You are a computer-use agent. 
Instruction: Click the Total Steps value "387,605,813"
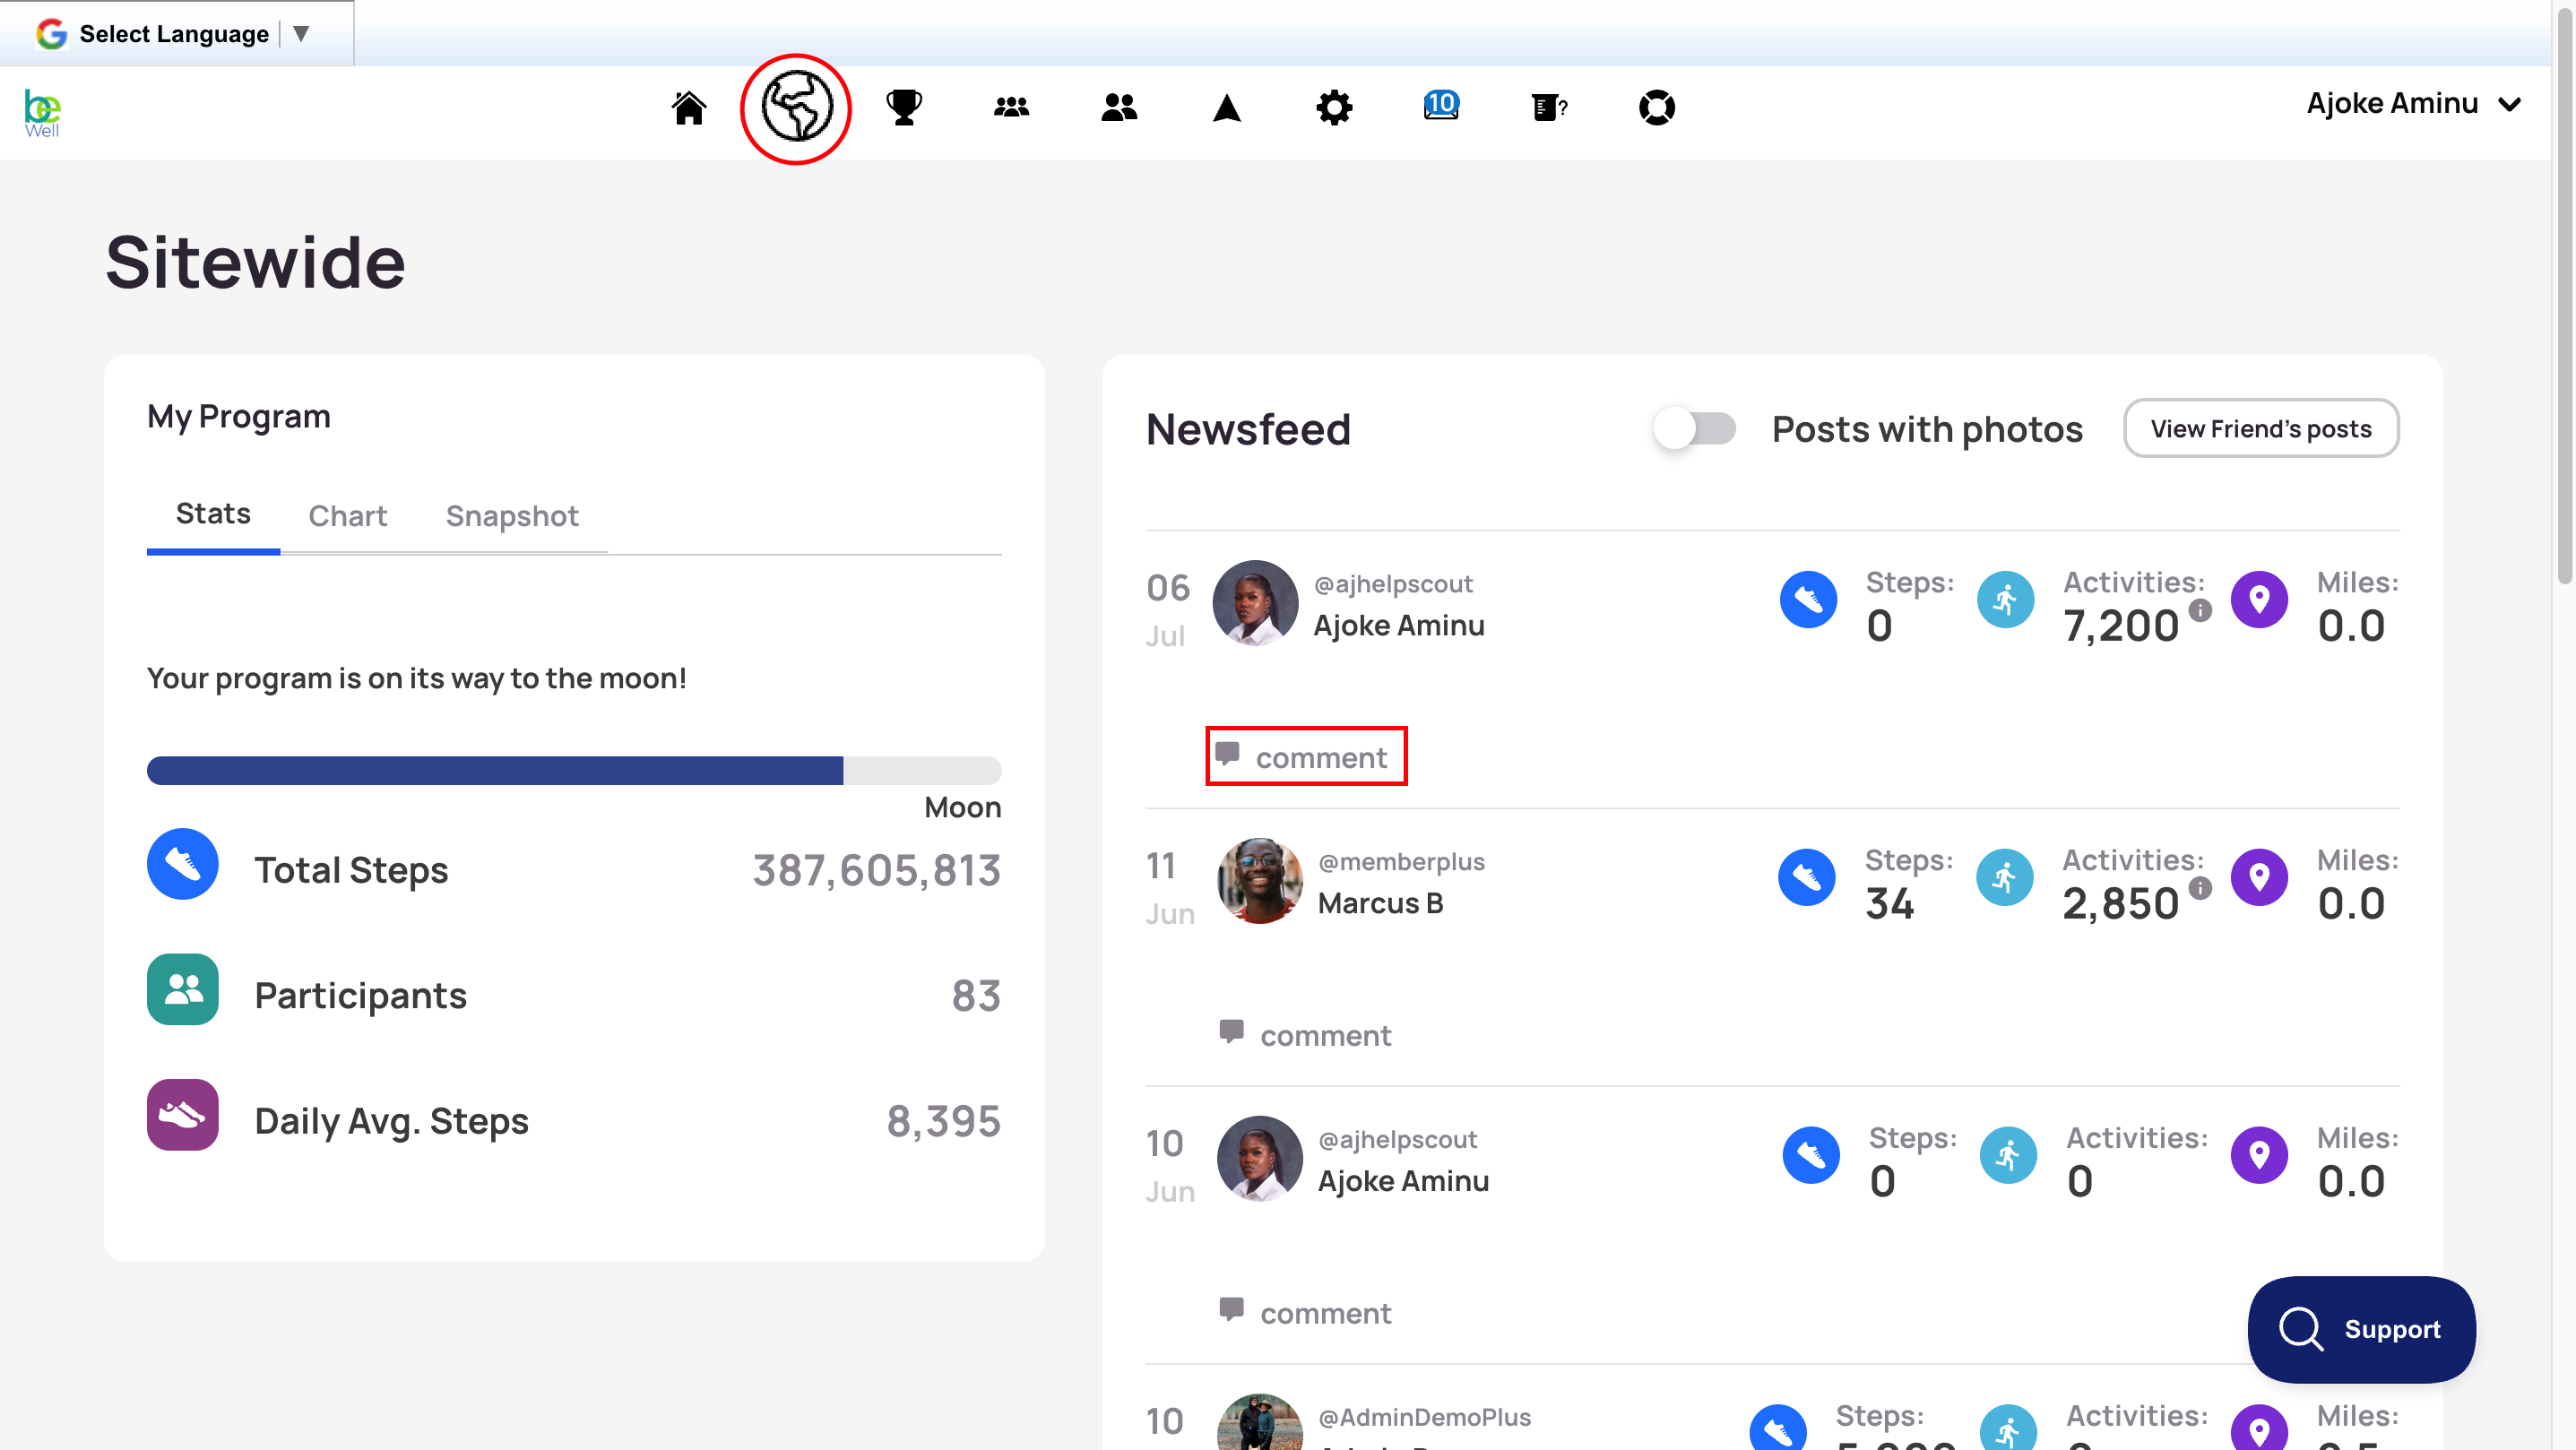pyautogui.click(x=876, y=870)
